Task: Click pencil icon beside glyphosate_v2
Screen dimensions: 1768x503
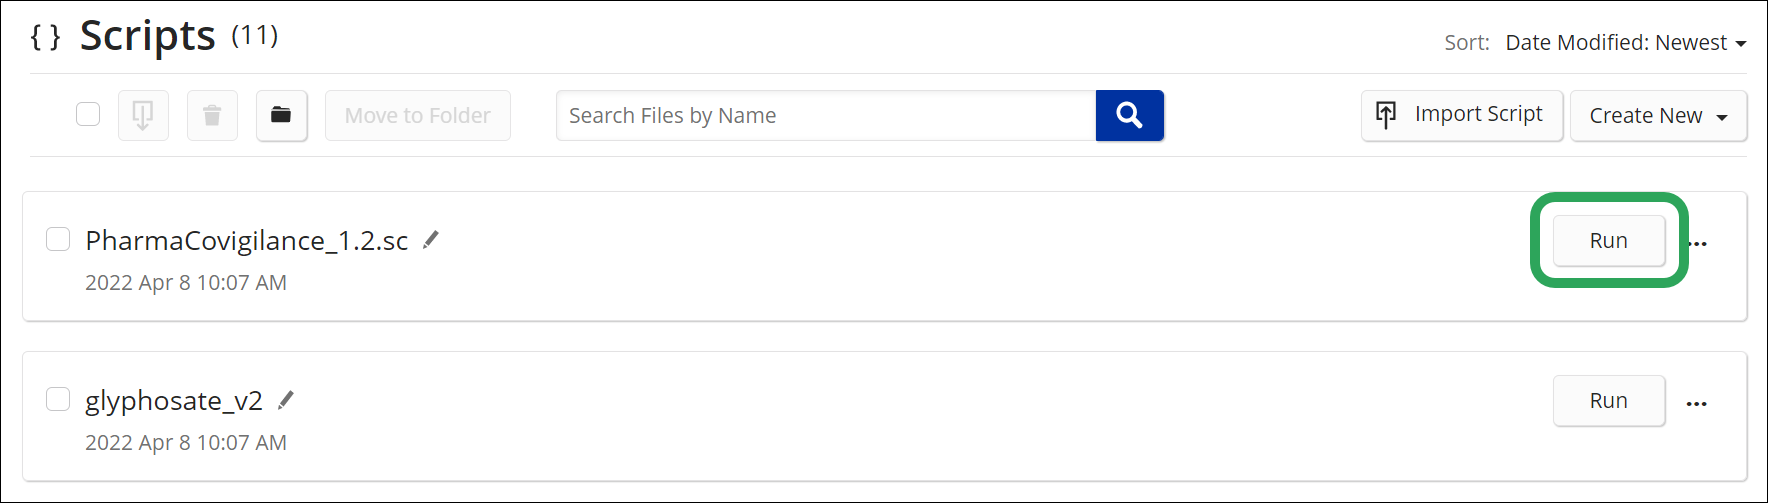Action: (x=286, y=400)
